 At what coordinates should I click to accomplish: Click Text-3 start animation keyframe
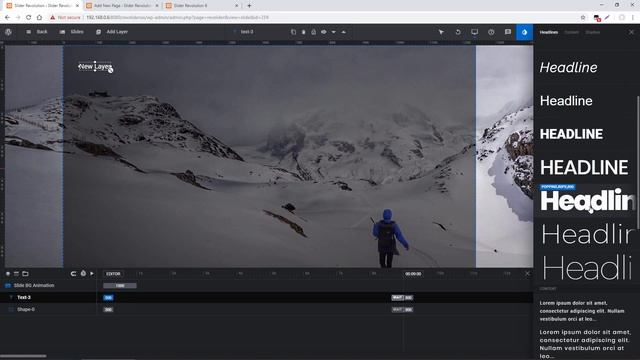coord(108,298)
